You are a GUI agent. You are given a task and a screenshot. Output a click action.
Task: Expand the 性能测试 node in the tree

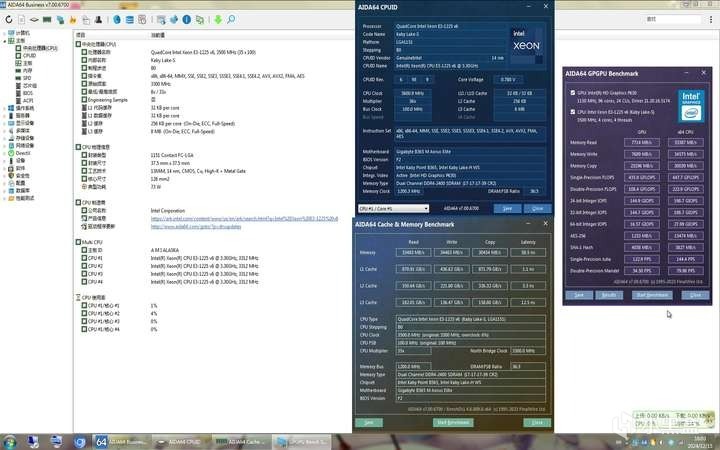[5, 198]
